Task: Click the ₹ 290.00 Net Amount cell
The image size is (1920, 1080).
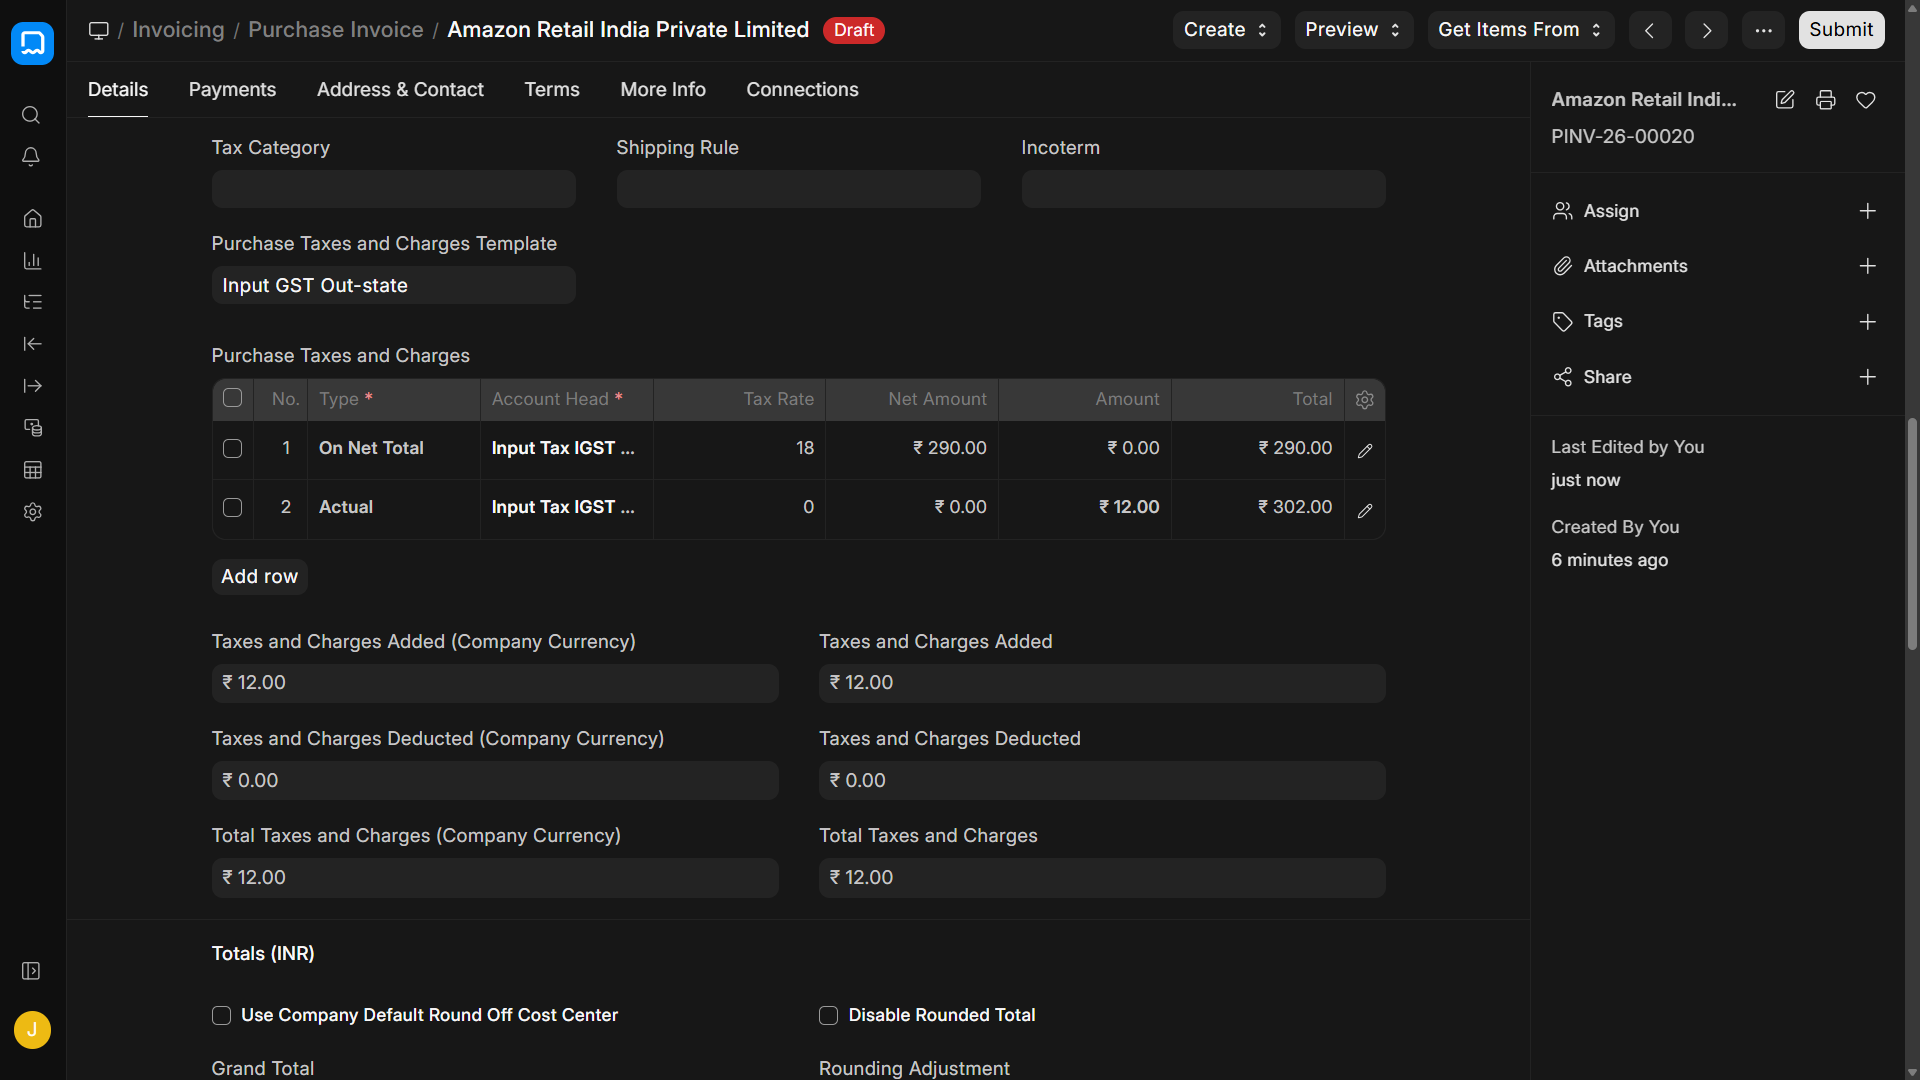Action: tap(912, 449)
